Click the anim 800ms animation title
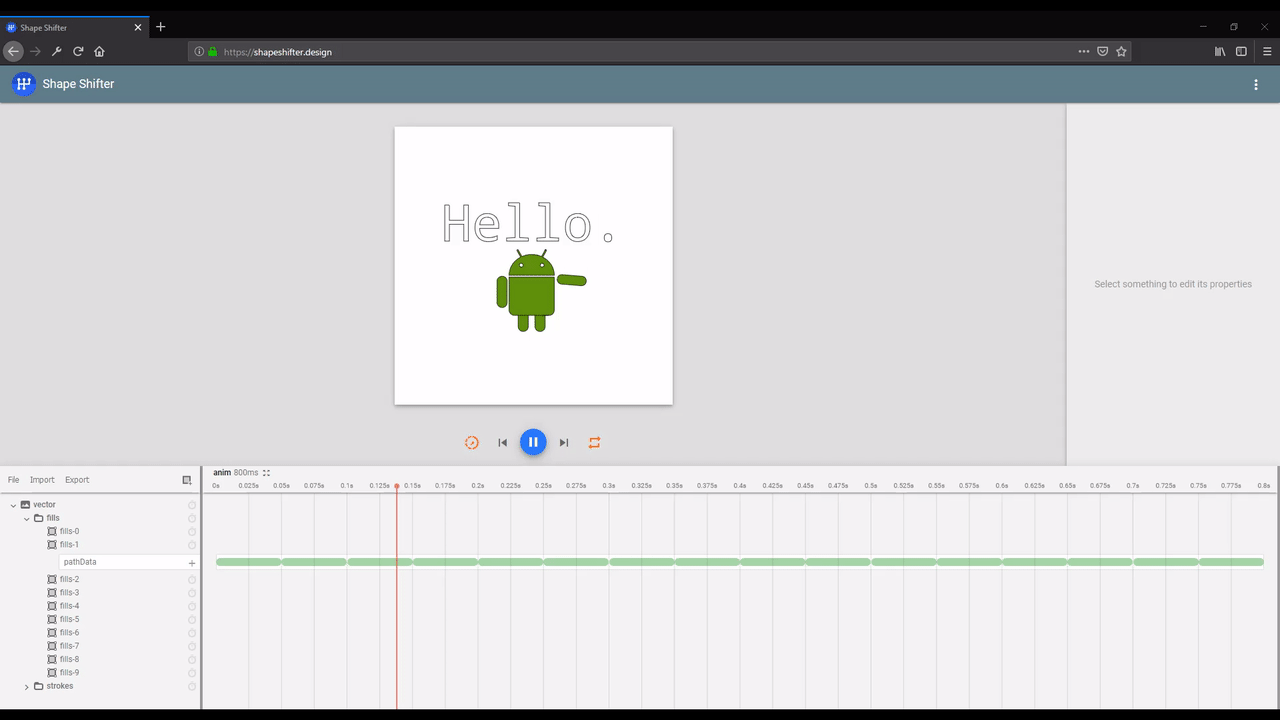This screenshot has width=1280, height=720. click(235, 472)
